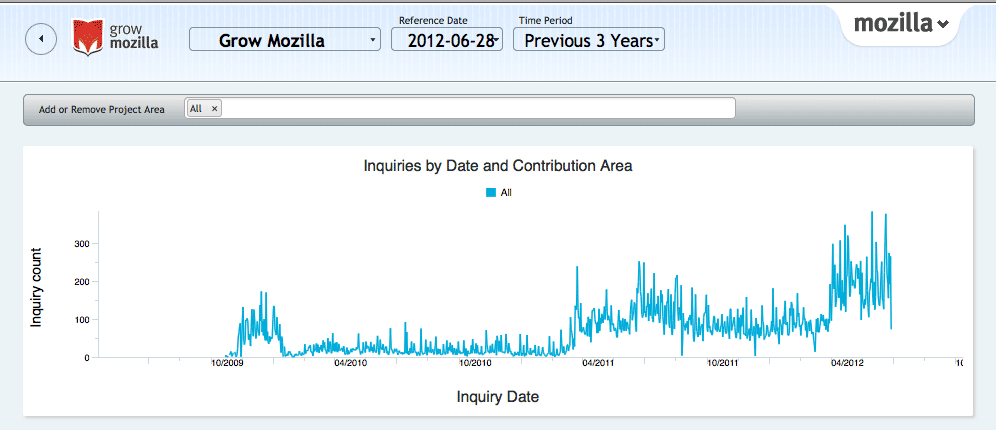The image size is (996, 430).
Task: Click the grow mozilla wordmark text
Action: 134,37
